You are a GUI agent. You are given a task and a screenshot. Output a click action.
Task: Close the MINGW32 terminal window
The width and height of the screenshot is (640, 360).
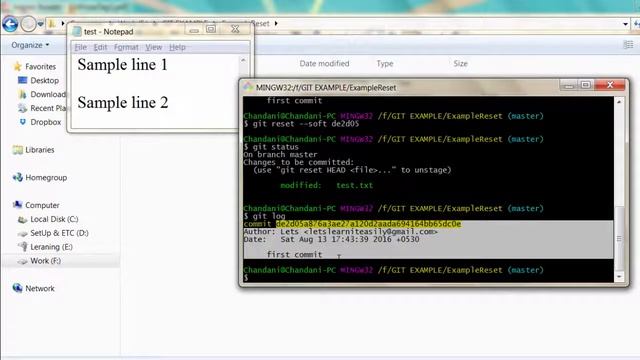[x=610, y=85]
